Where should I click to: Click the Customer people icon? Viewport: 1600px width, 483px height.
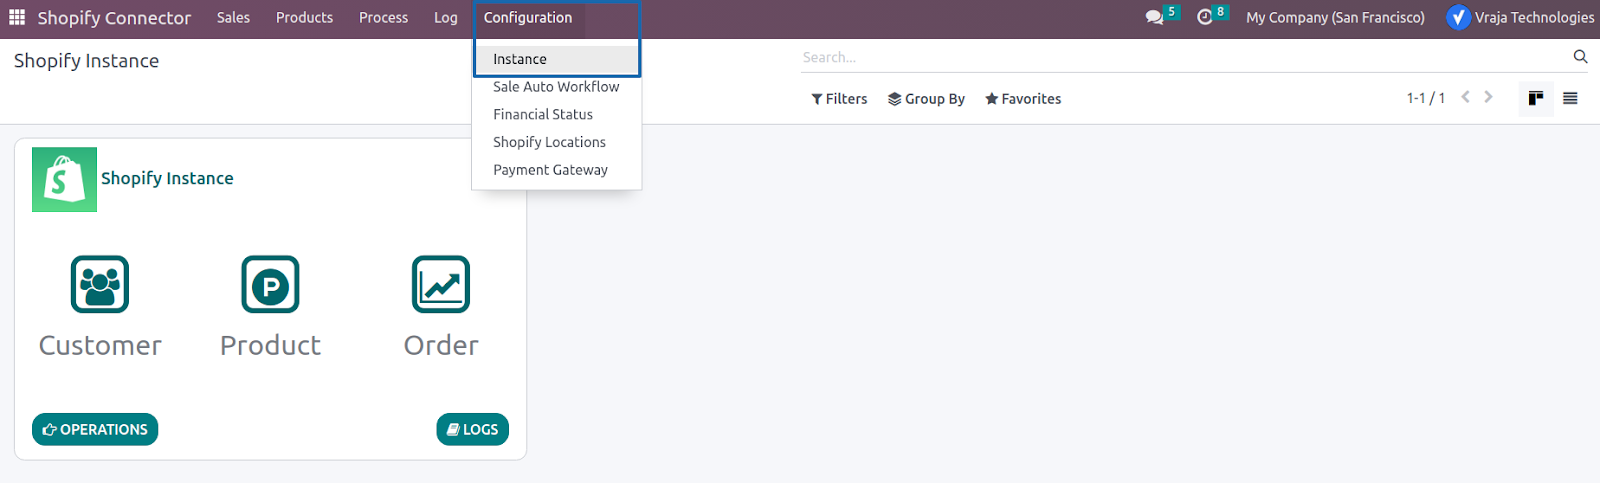100,285
